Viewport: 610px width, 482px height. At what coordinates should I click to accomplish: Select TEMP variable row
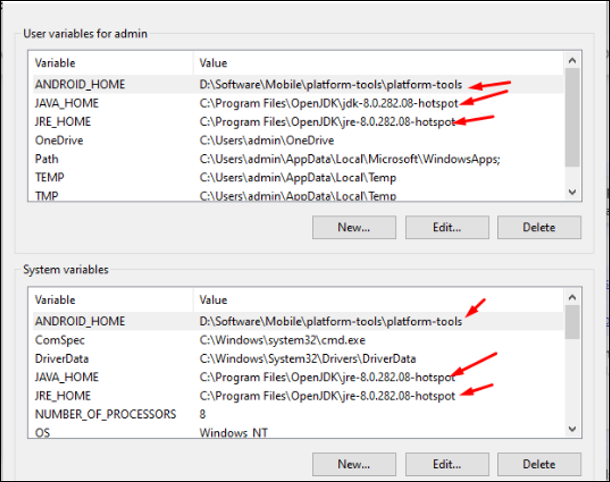(x=298, y=177)
